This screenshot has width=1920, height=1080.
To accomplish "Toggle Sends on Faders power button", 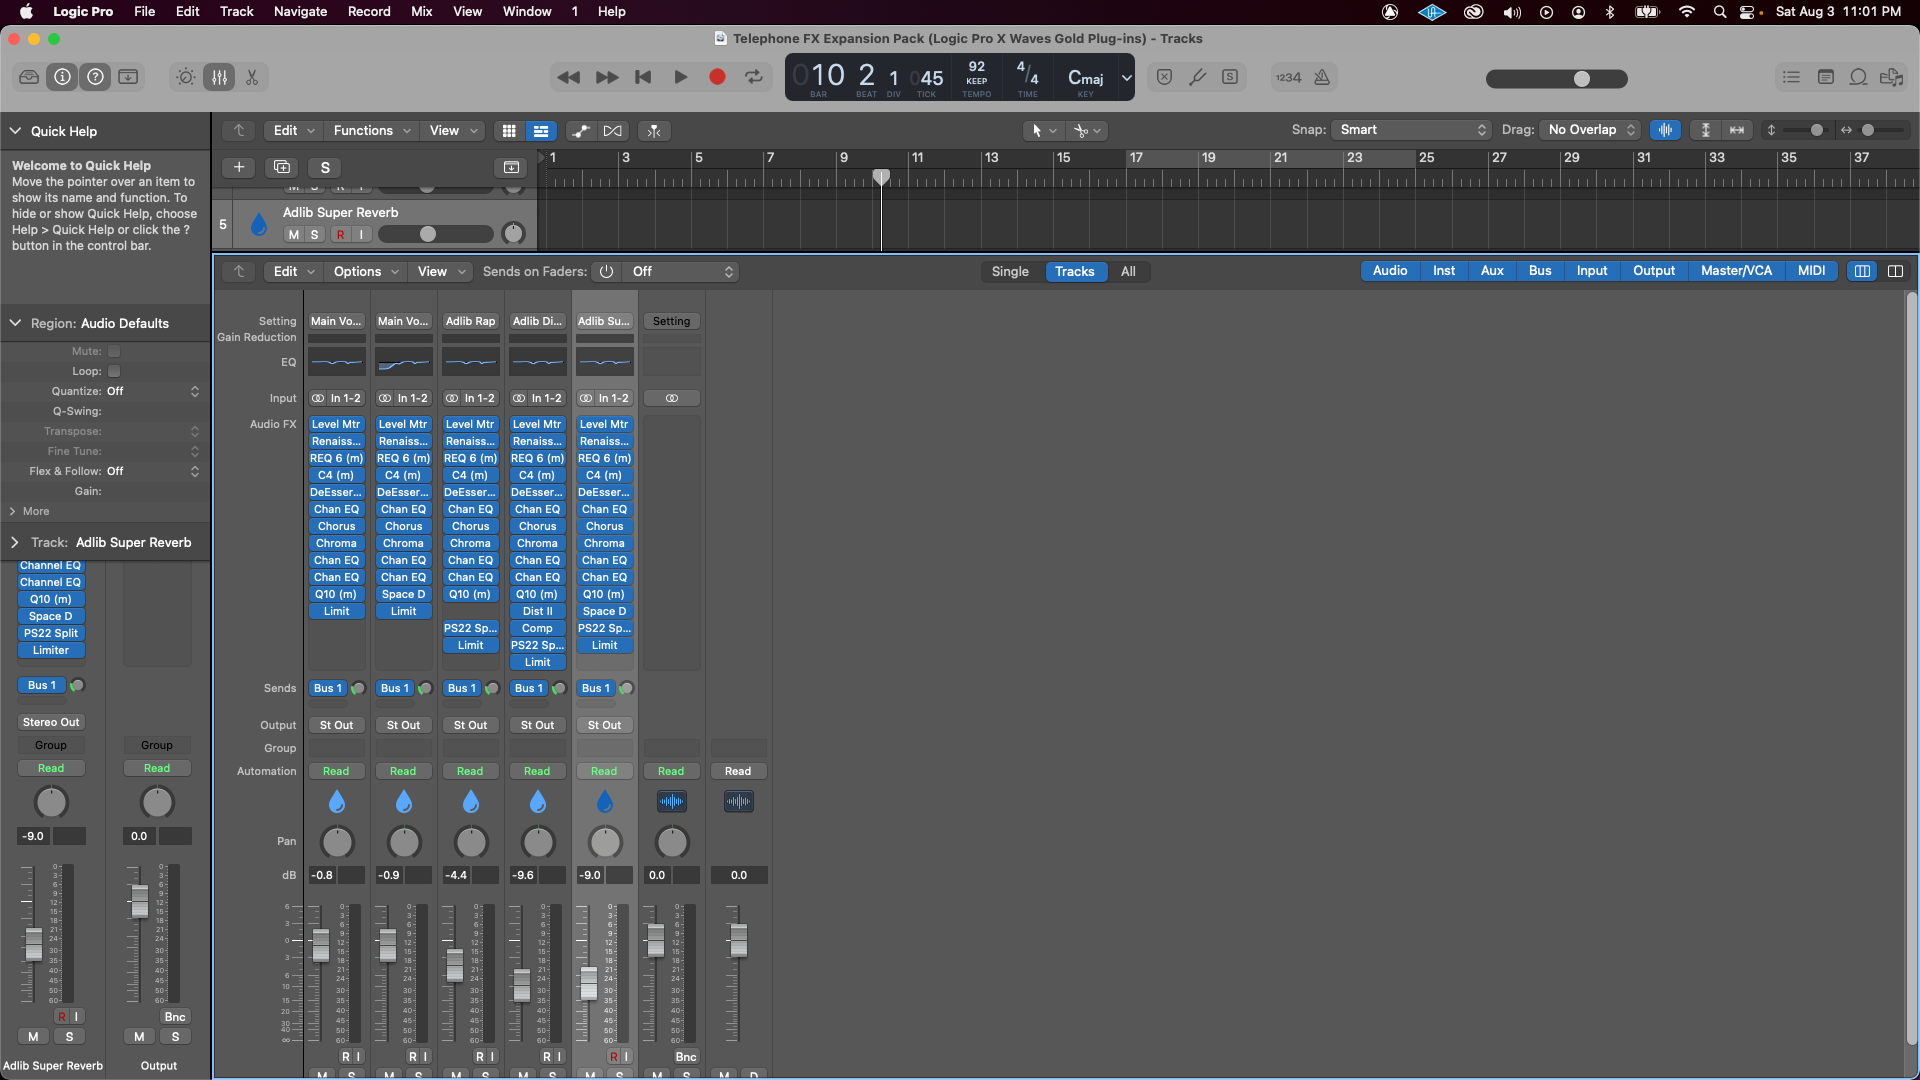I will point(606,271).
